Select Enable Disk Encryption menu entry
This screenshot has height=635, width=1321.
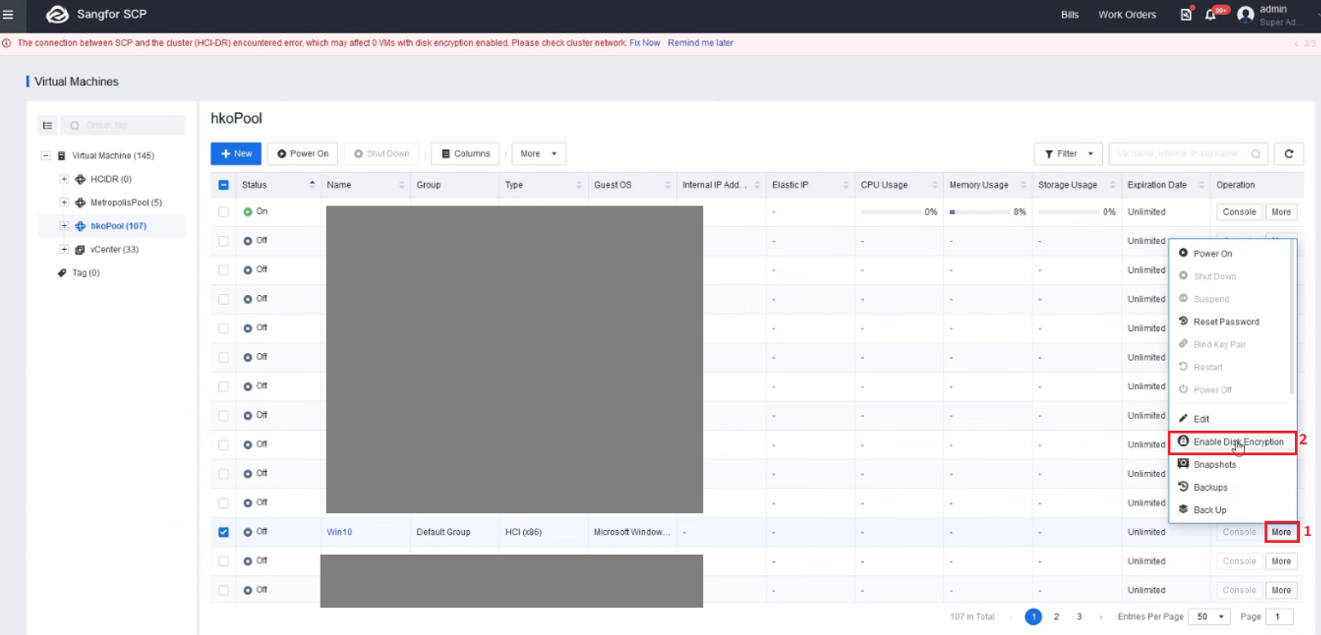pos(1232,442)
